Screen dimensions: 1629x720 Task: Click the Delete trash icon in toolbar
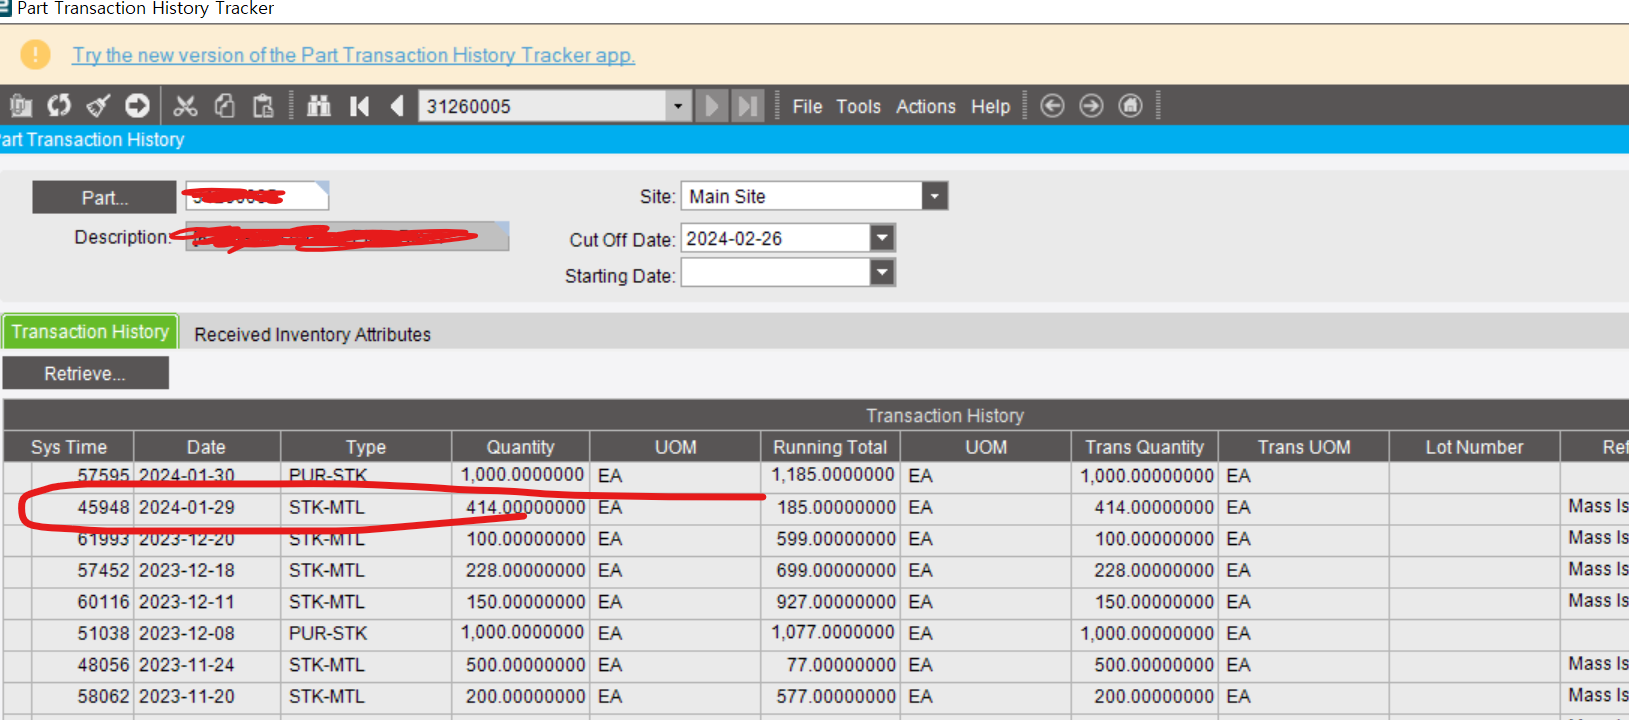click(x=21, y=105)
